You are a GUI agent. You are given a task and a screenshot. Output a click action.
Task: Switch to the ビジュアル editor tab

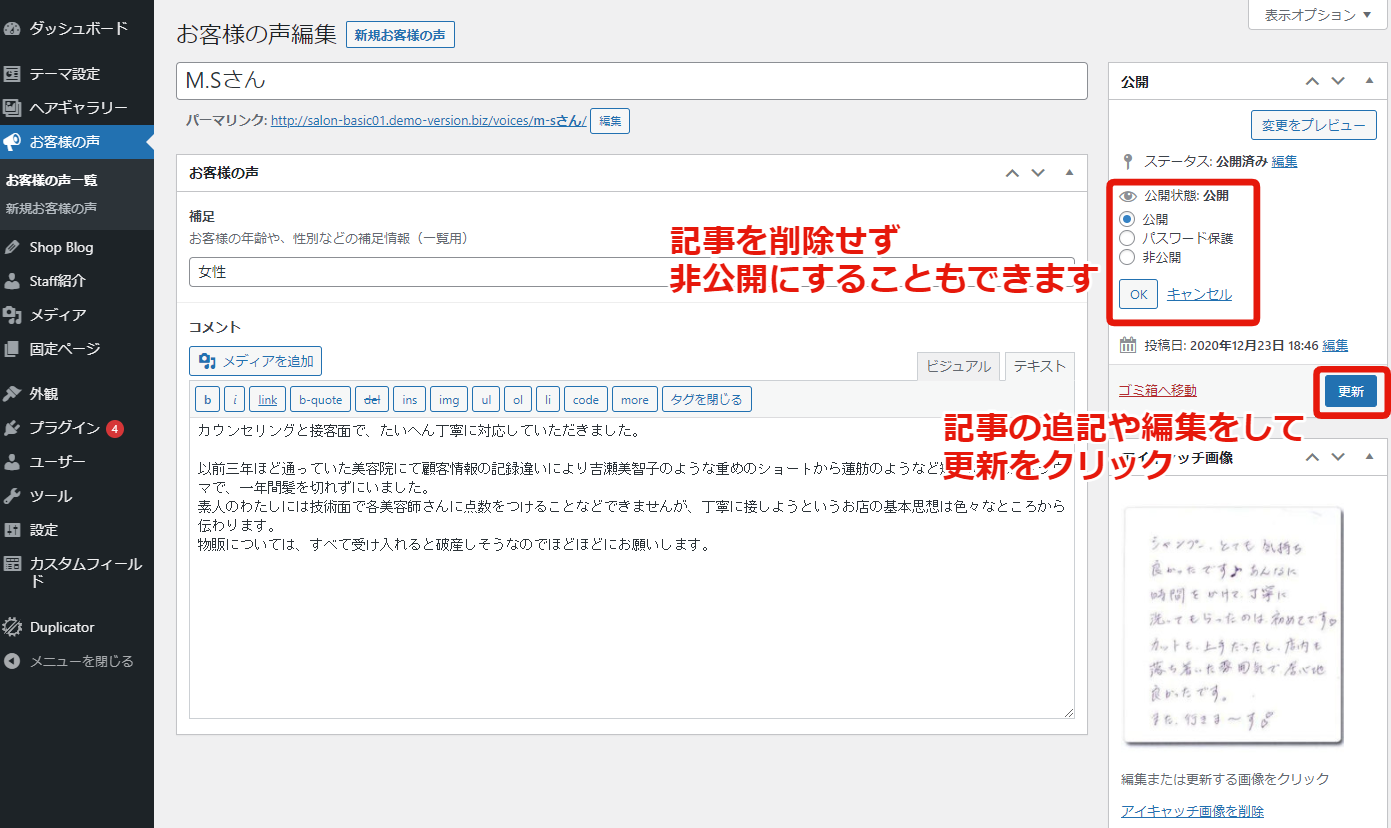pyautogui.click(x=958, y=366)
